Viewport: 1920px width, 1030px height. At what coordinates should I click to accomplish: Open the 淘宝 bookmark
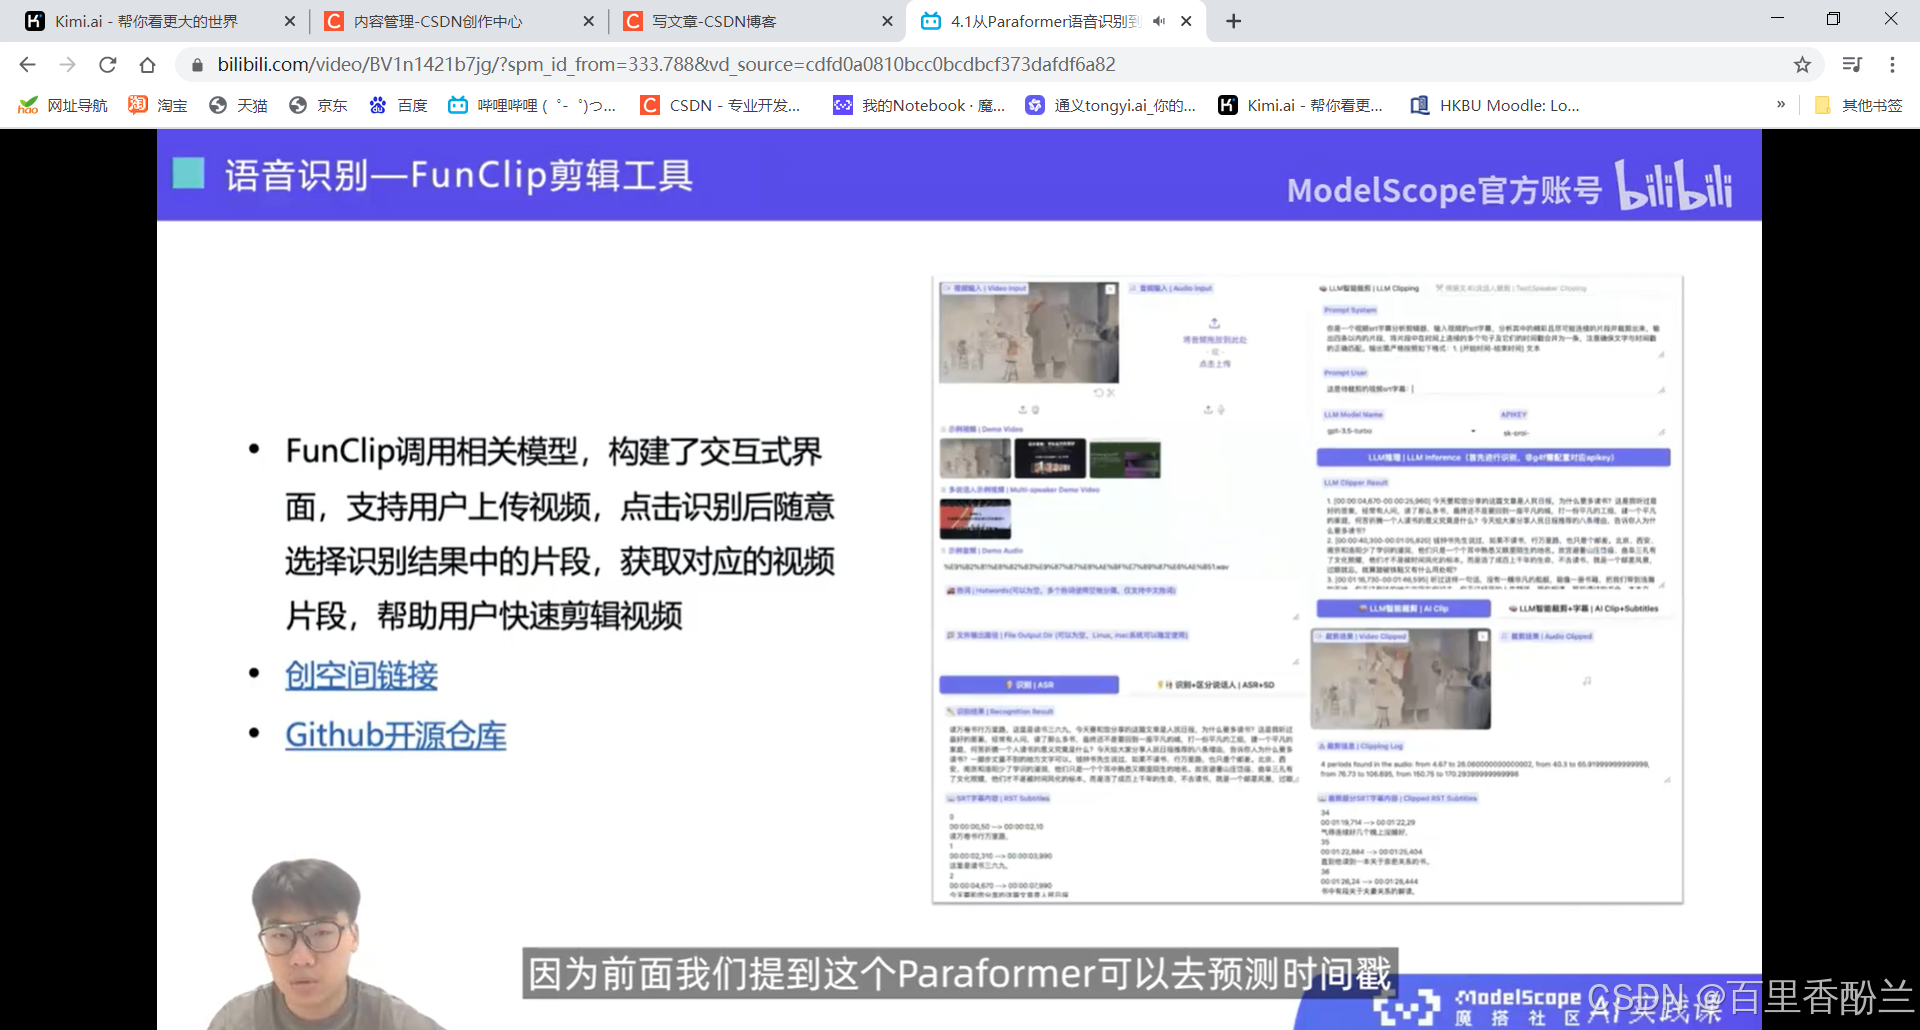tap(158, 105)
